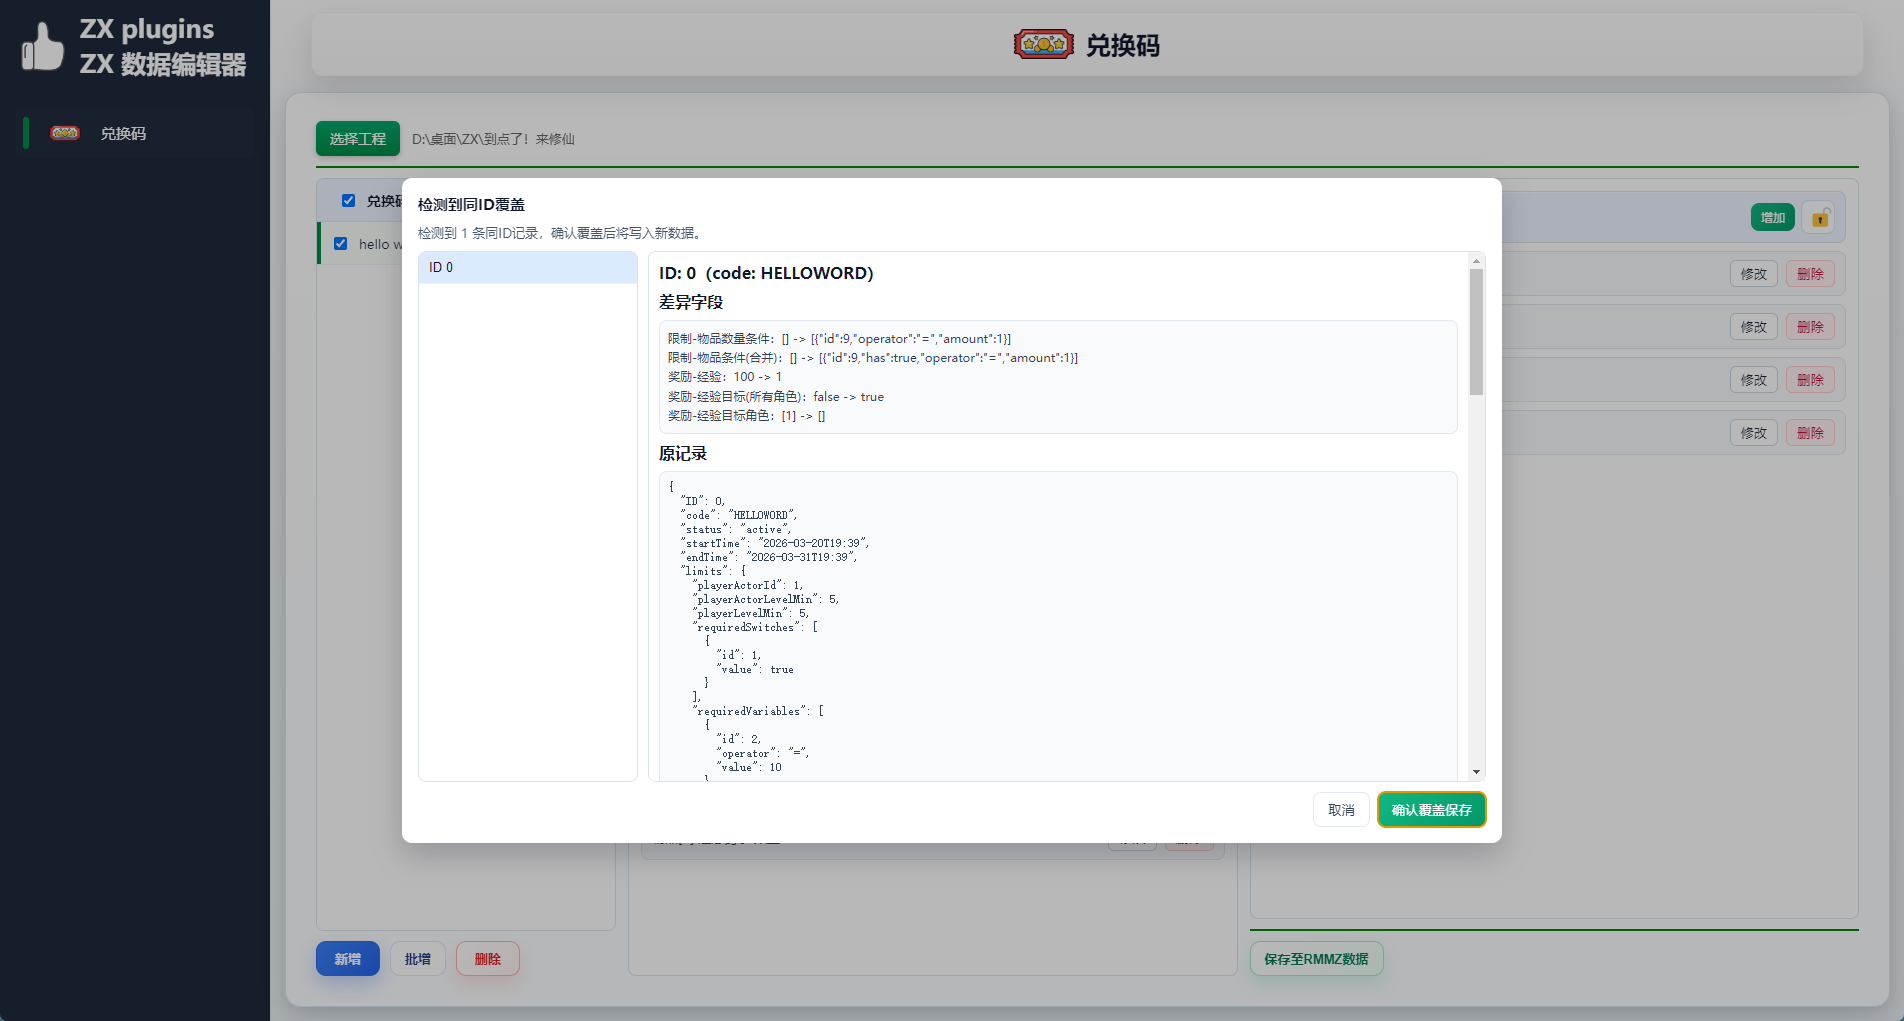Click the 批增 button

(x=418, y=959)
